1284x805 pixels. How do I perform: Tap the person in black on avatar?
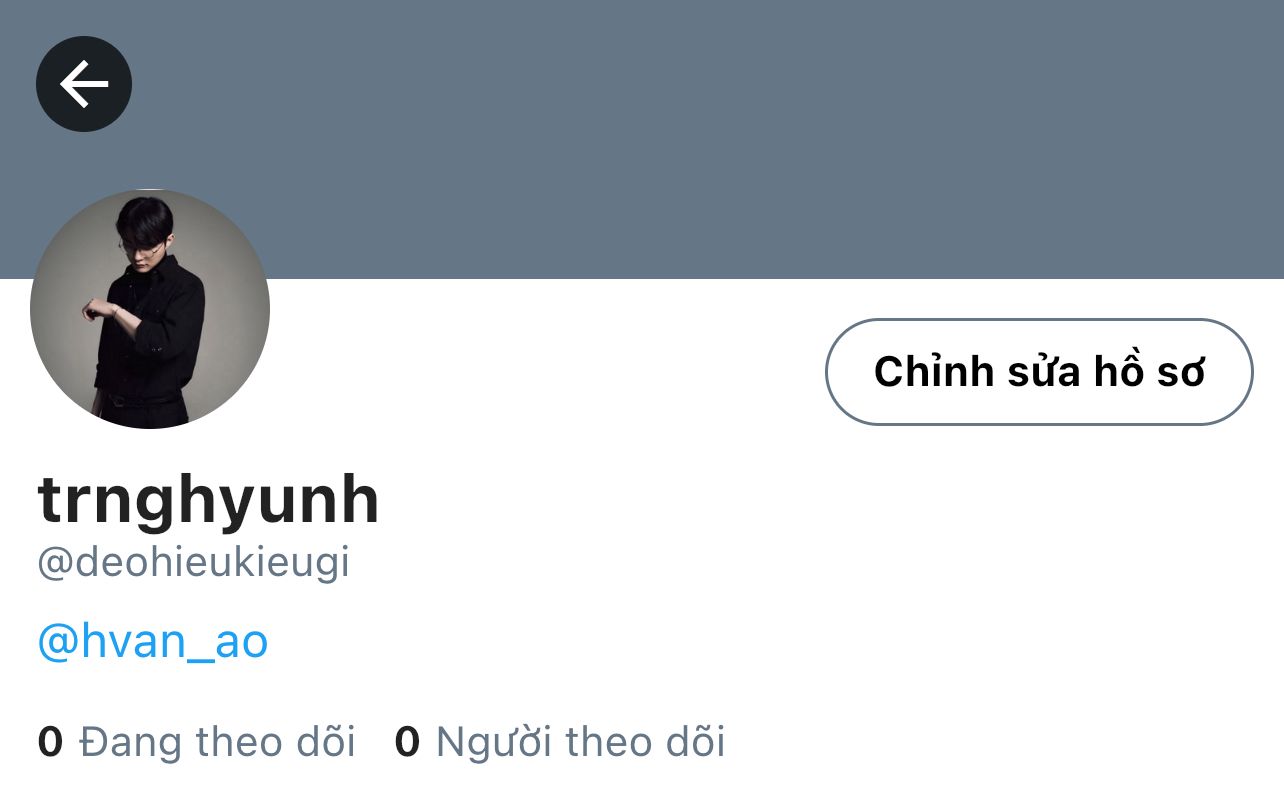pos(146,310)
